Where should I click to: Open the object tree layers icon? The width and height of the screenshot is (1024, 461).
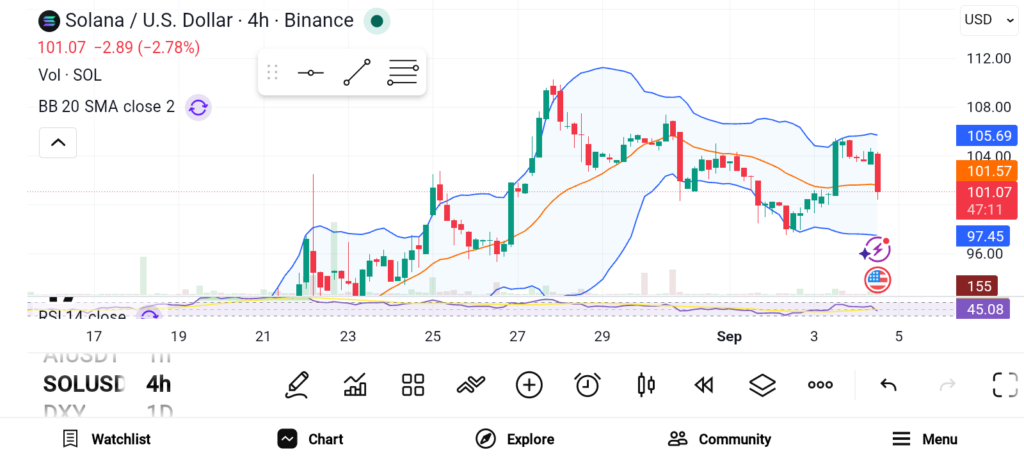click(761, 385)
